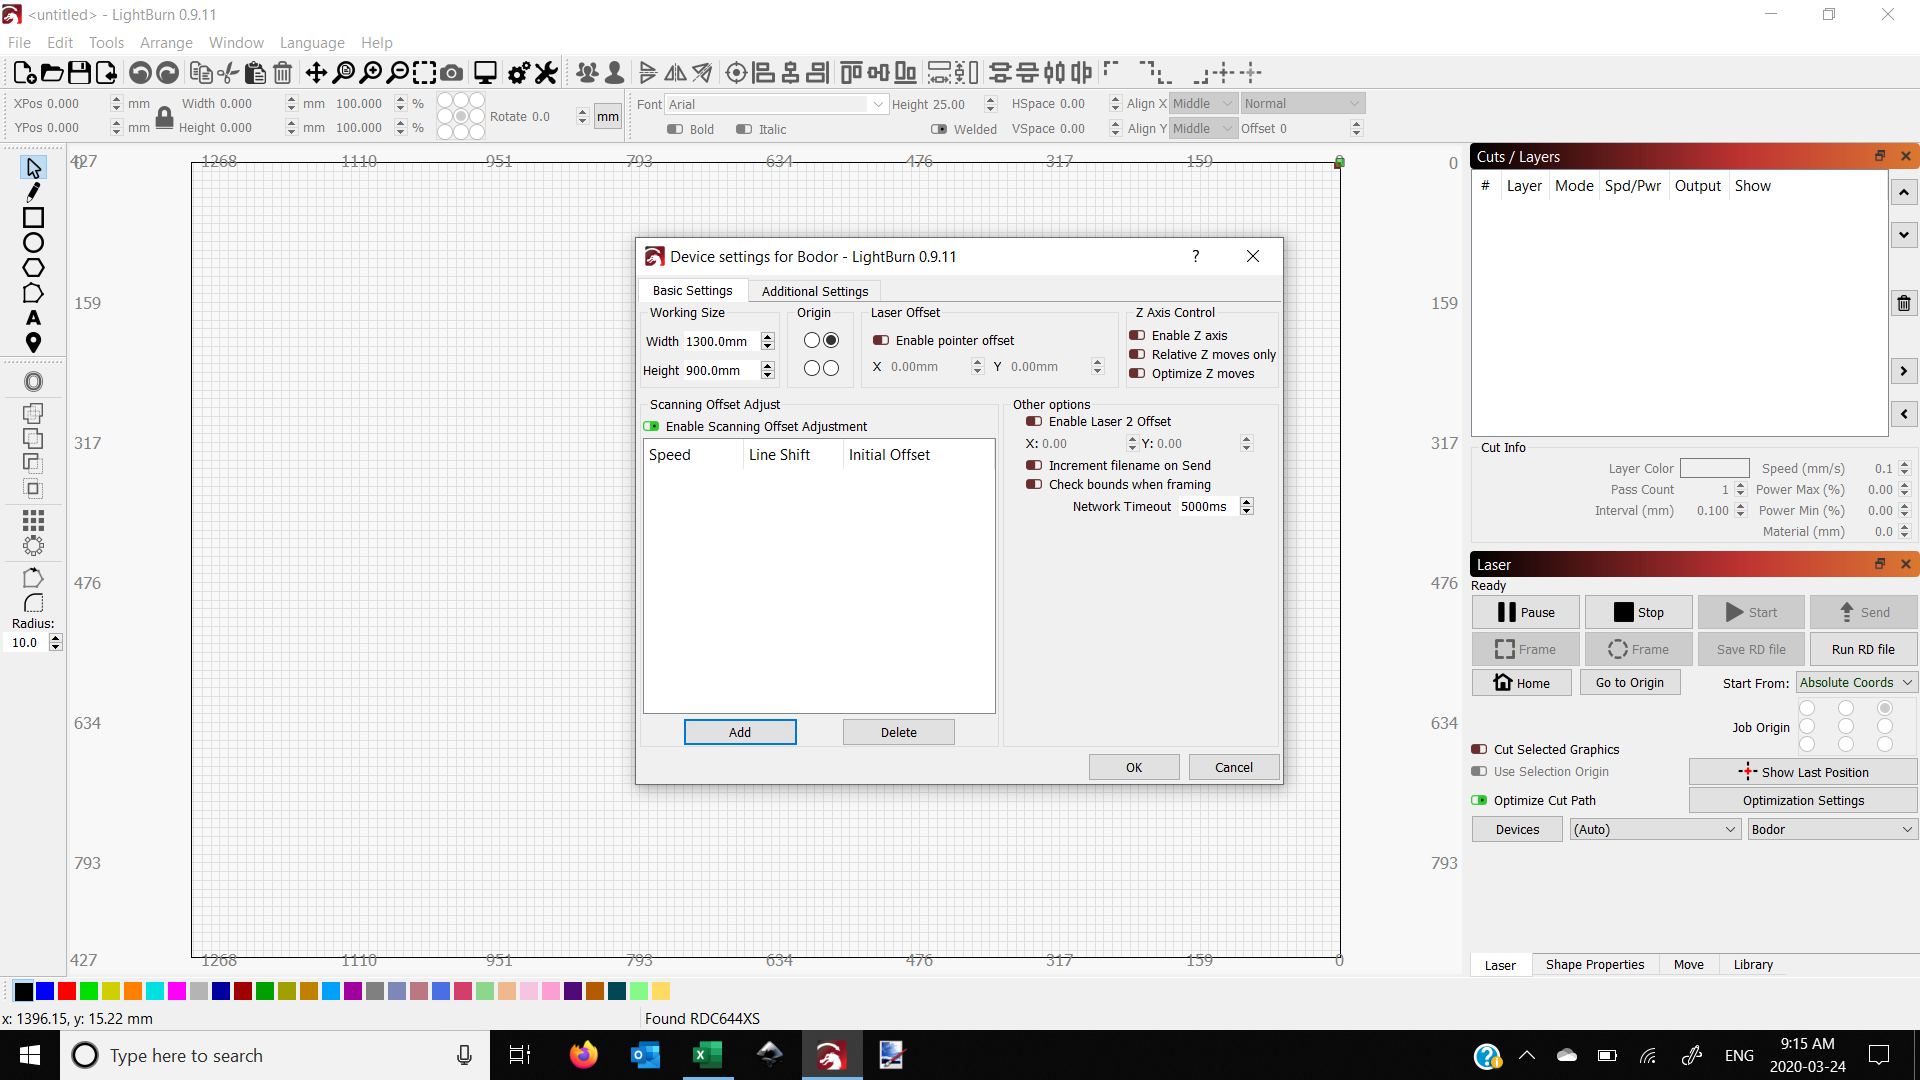Switch to the Additional Settings tab
This screenshot has height=1080, width=1920.
click(814, 290)
